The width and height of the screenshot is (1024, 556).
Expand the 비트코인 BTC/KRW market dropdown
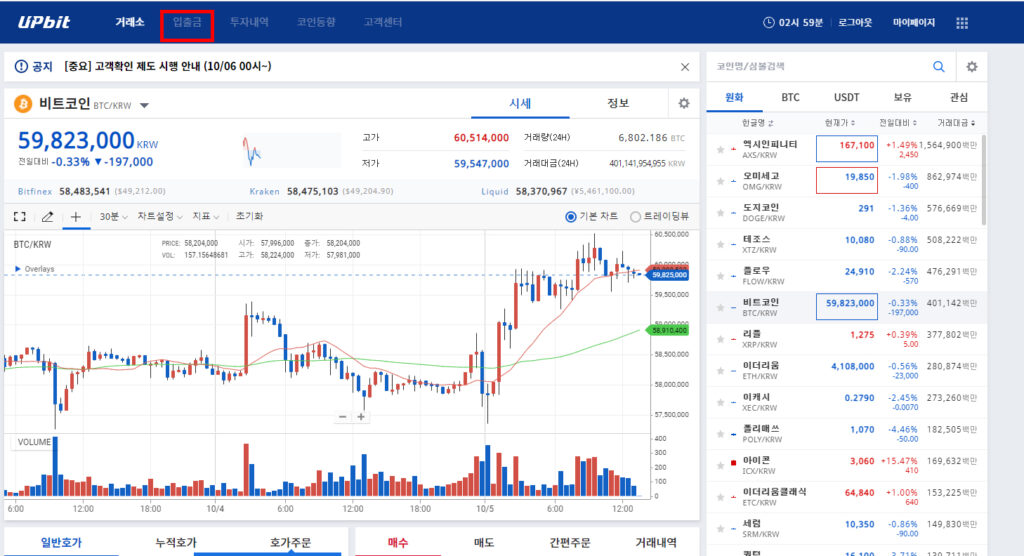click(144, 105)
